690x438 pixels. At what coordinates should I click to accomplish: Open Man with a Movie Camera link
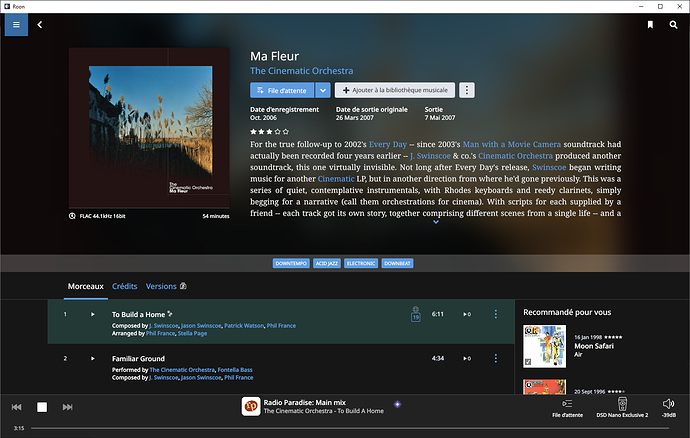click(512, 144)
